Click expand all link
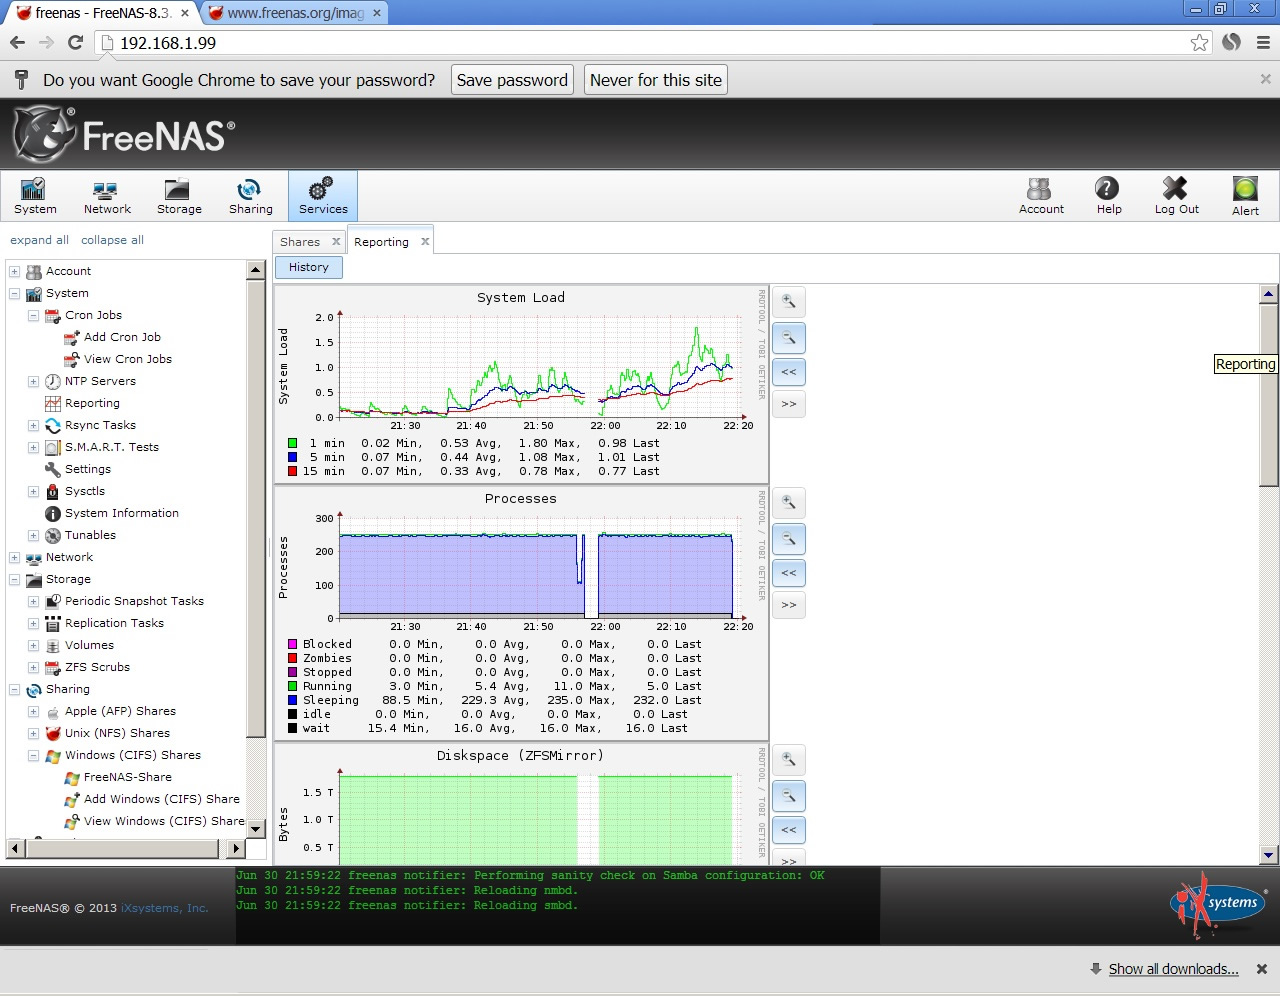 pyautogui.click(x=39, y=240)
